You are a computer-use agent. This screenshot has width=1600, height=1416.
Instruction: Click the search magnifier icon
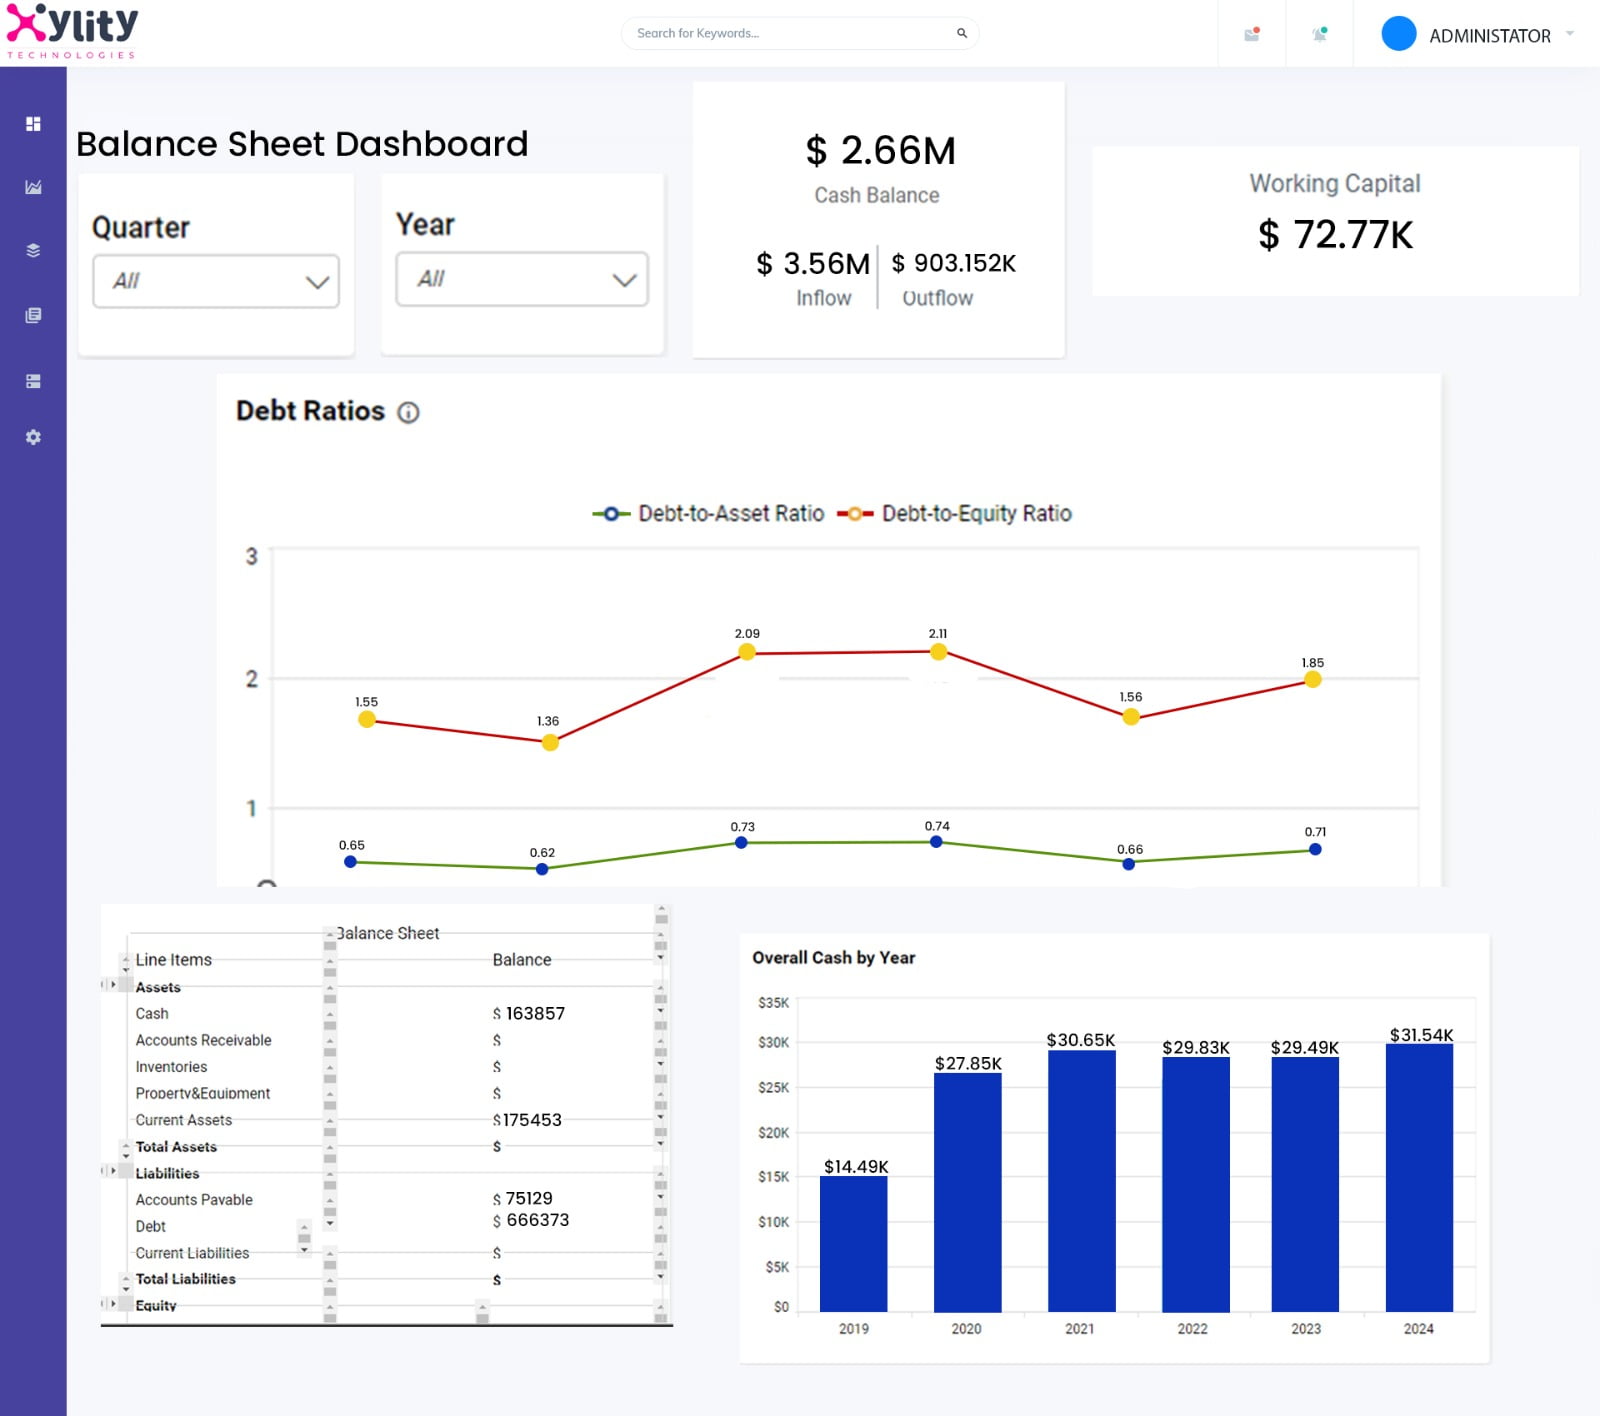[961, 33]
